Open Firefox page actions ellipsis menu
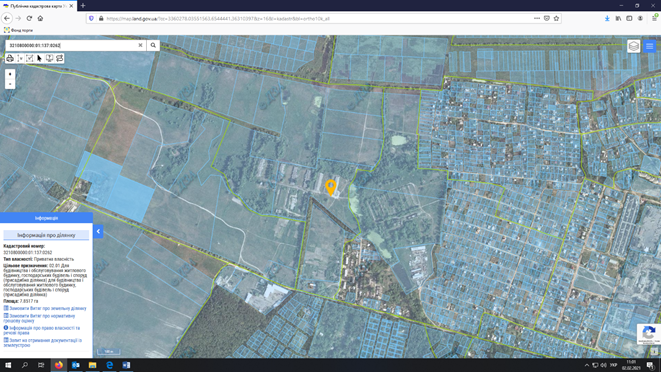Screen dimensions: 661x372 (x=537, y=19)
